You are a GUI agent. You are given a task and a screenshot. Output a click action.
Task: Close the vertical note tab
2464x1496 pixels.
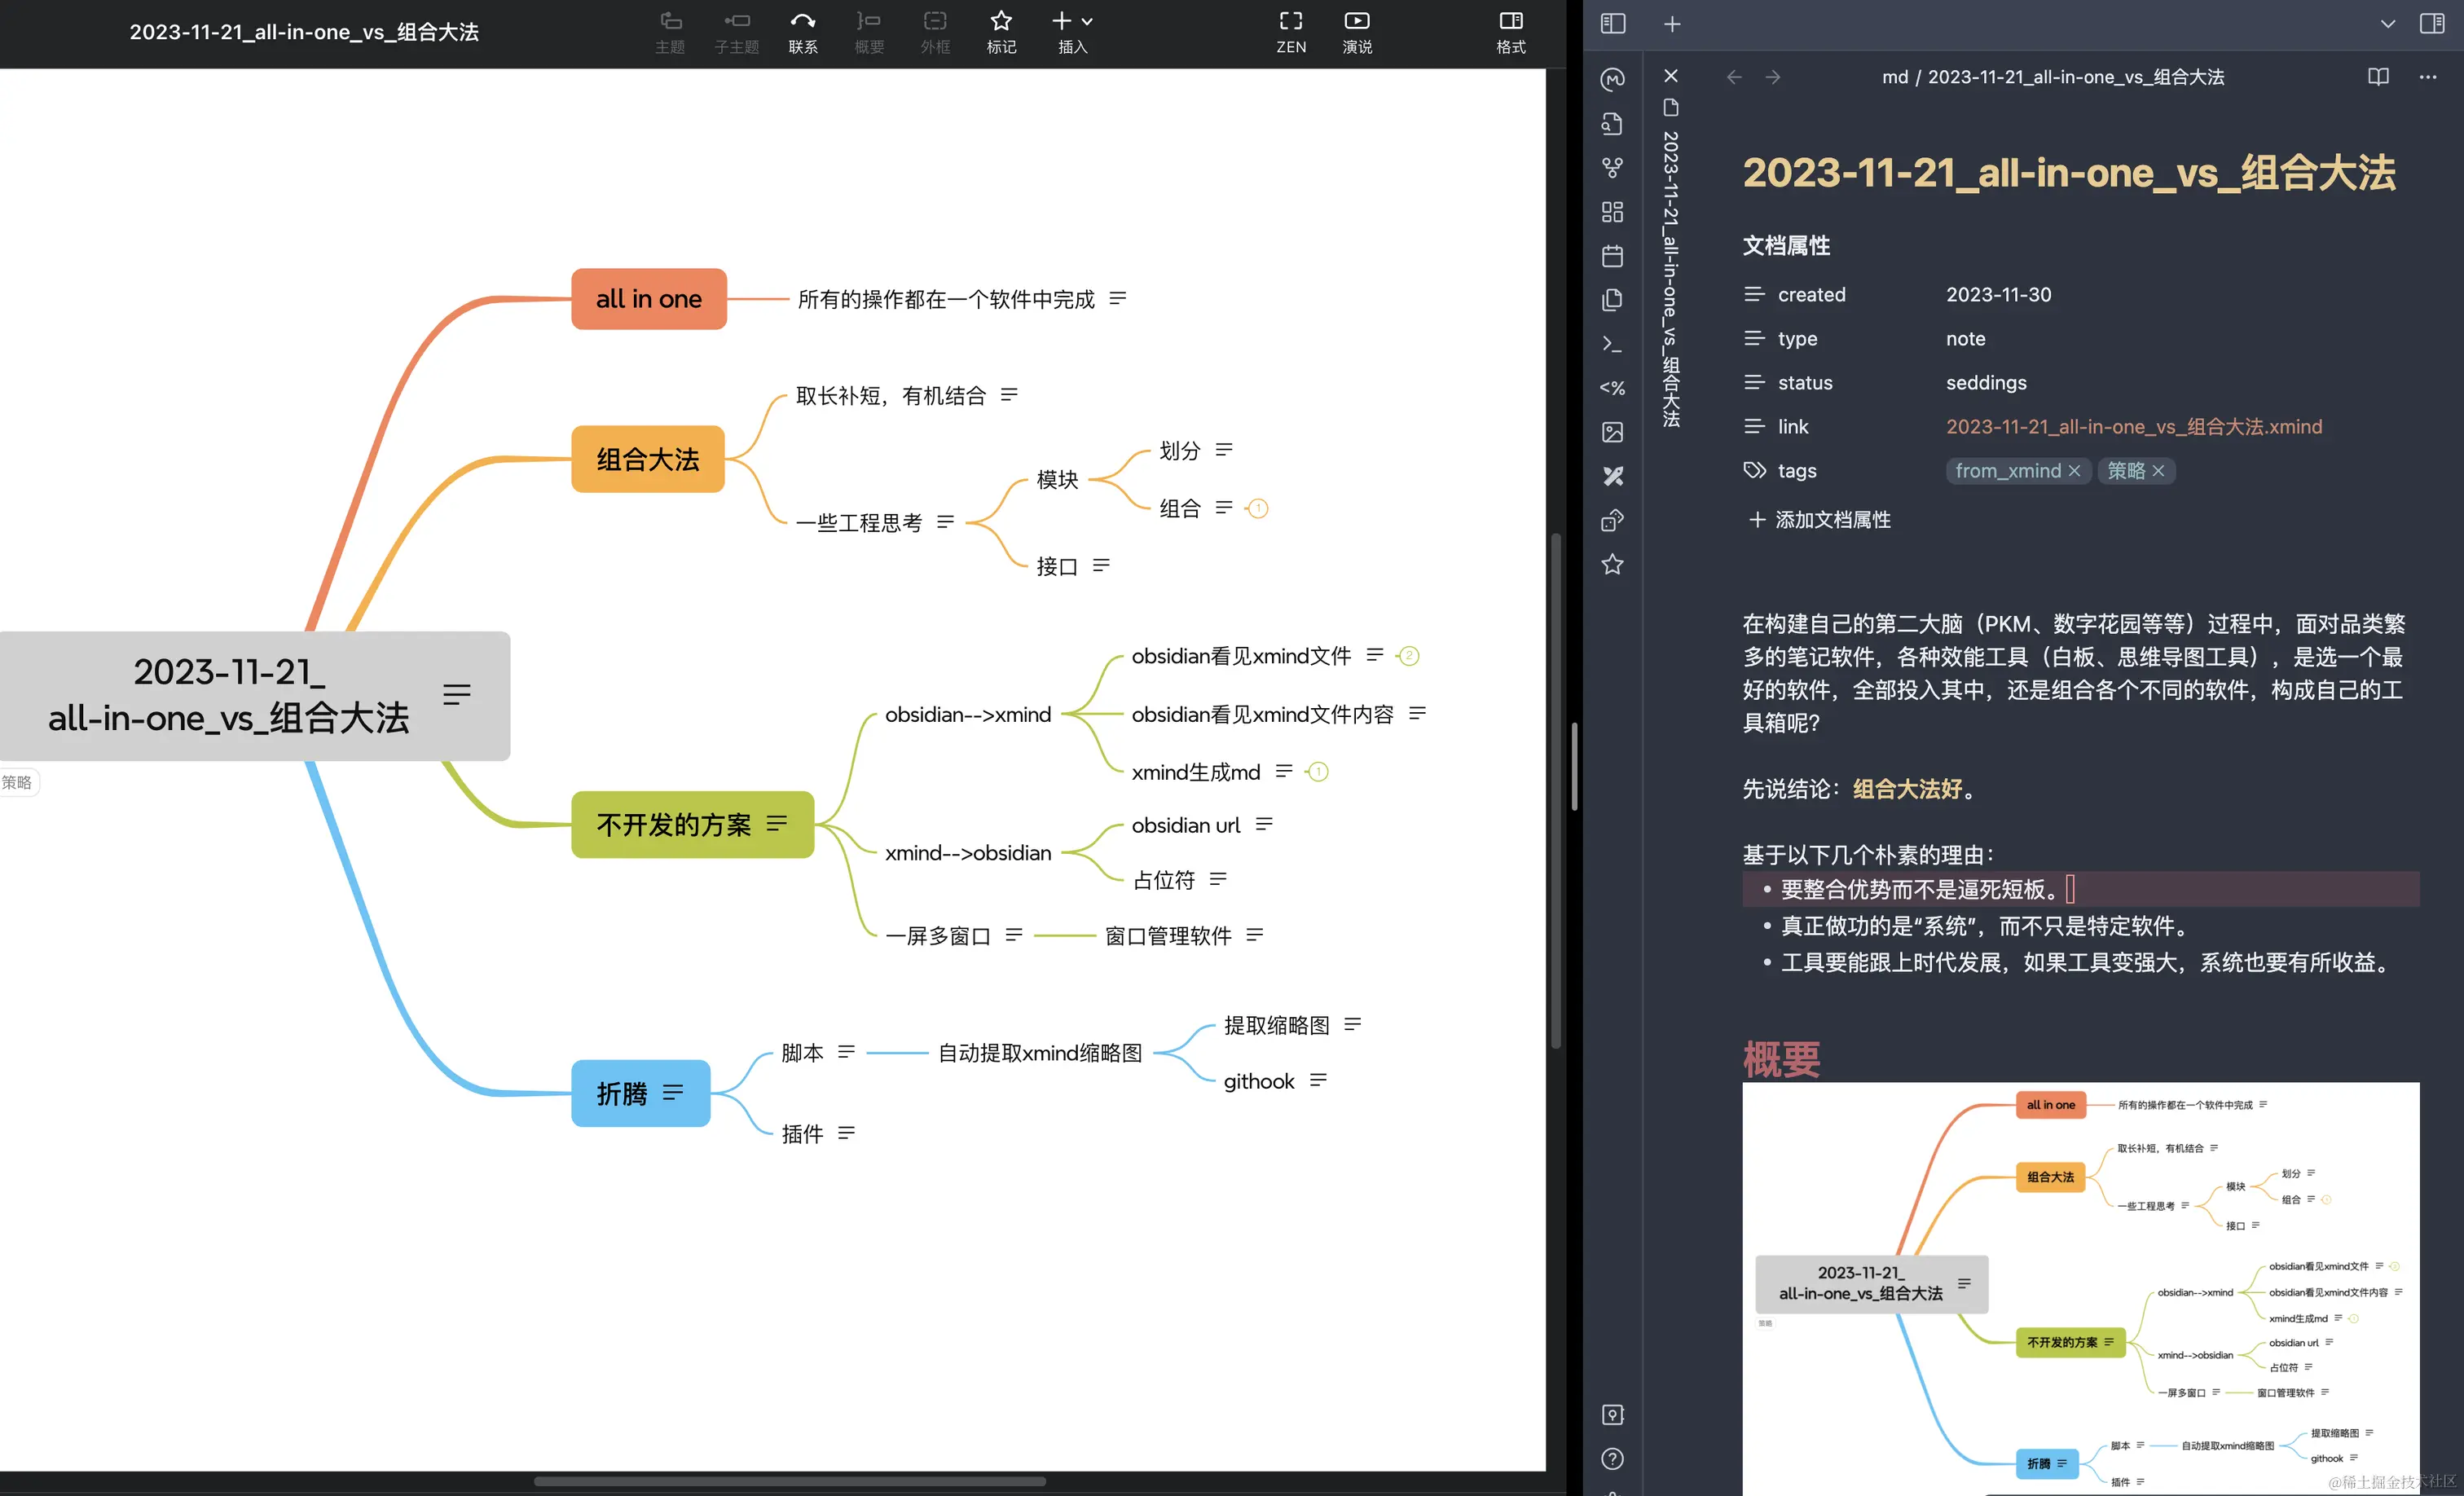1671,76
